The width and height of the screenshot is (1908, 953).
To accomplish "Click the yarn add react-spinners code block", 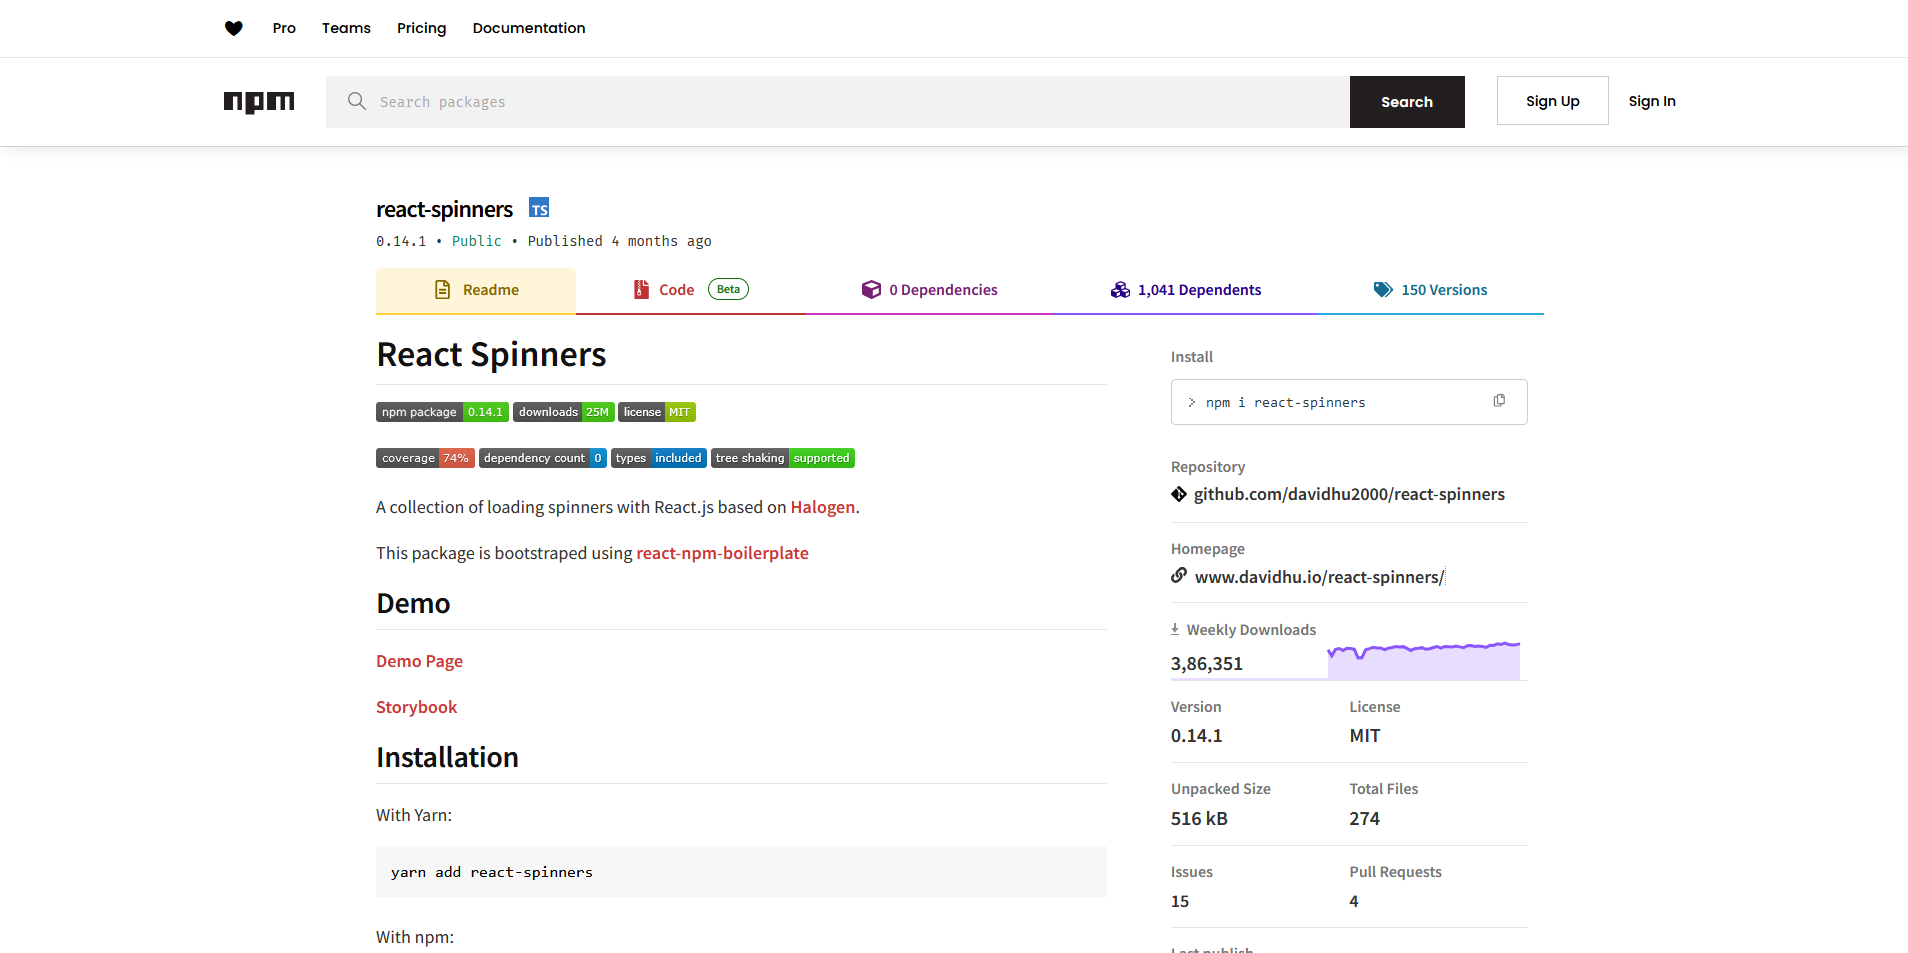I will coord(741,872).
